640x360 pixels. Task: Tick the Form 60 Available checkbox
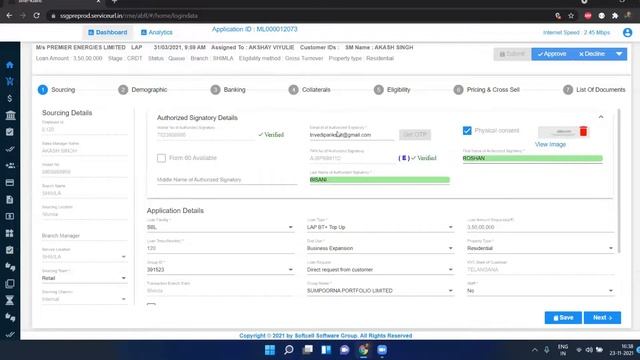point(161,158)
